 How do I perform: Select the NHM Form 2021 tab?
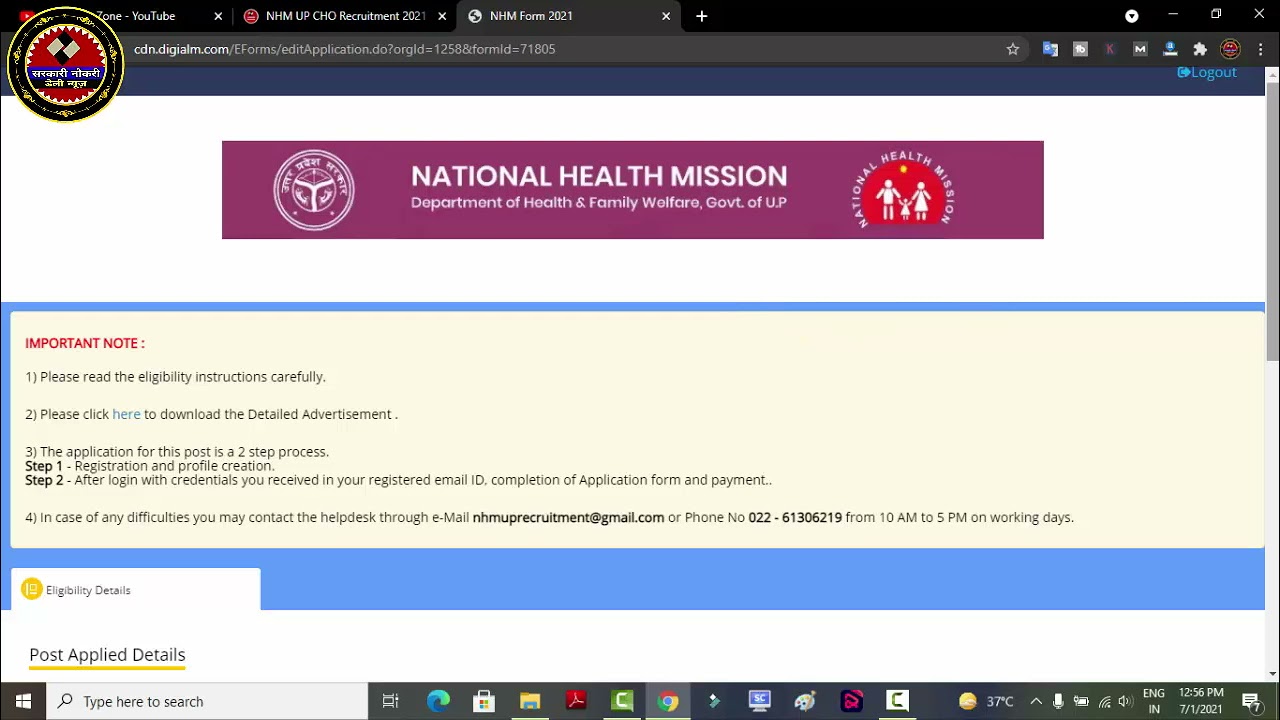click(568, 16)
